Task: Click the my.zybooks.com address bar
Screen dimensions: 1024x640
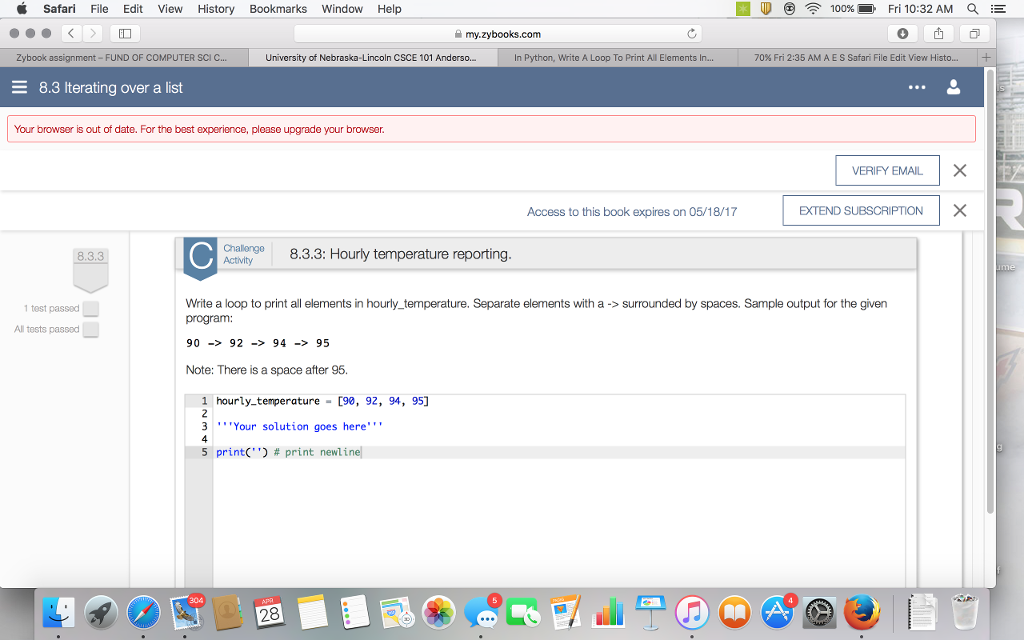Action: click(498, 34)
